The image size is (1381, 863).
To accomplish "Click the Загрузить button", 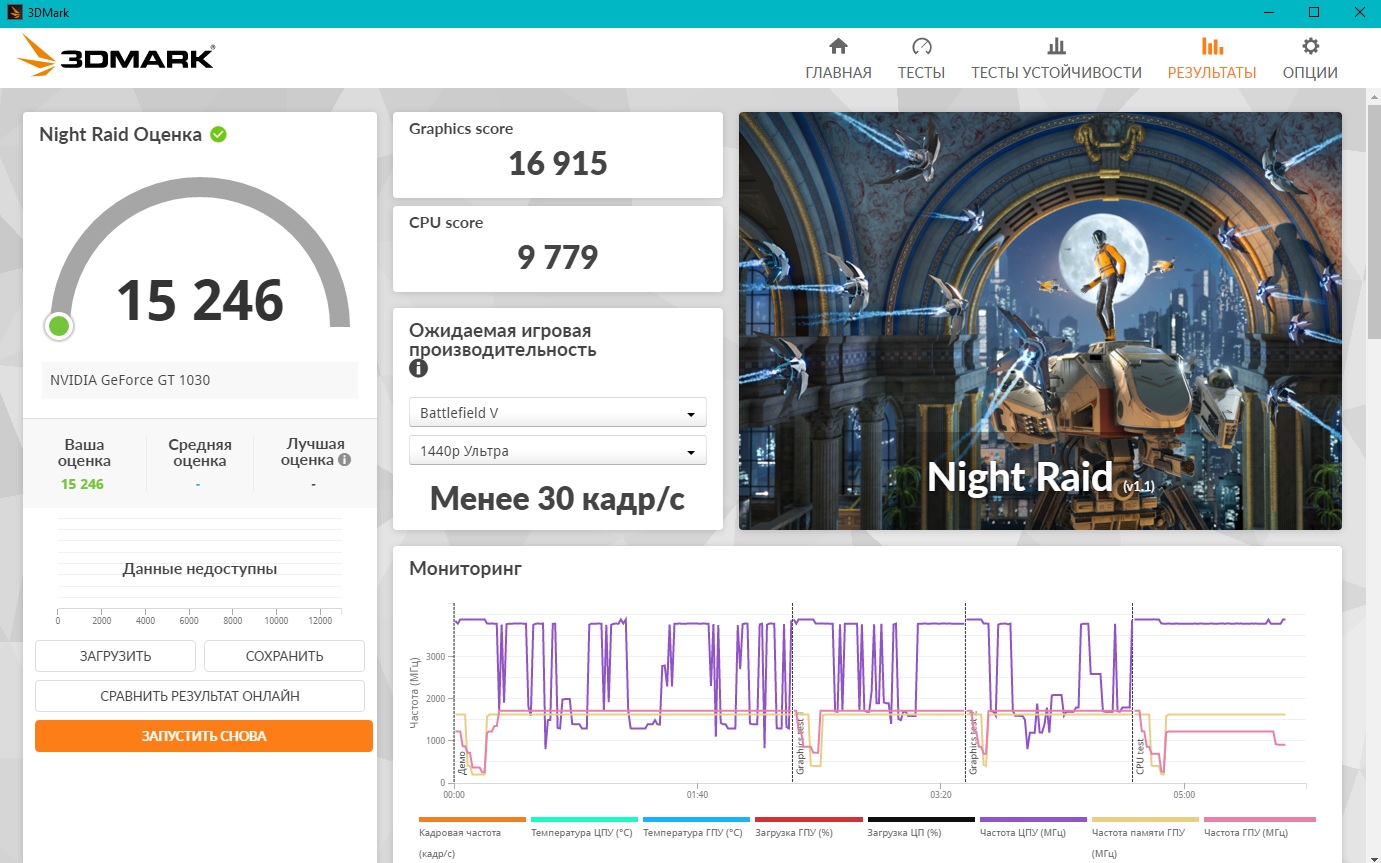I will click(x=116, y=656).
